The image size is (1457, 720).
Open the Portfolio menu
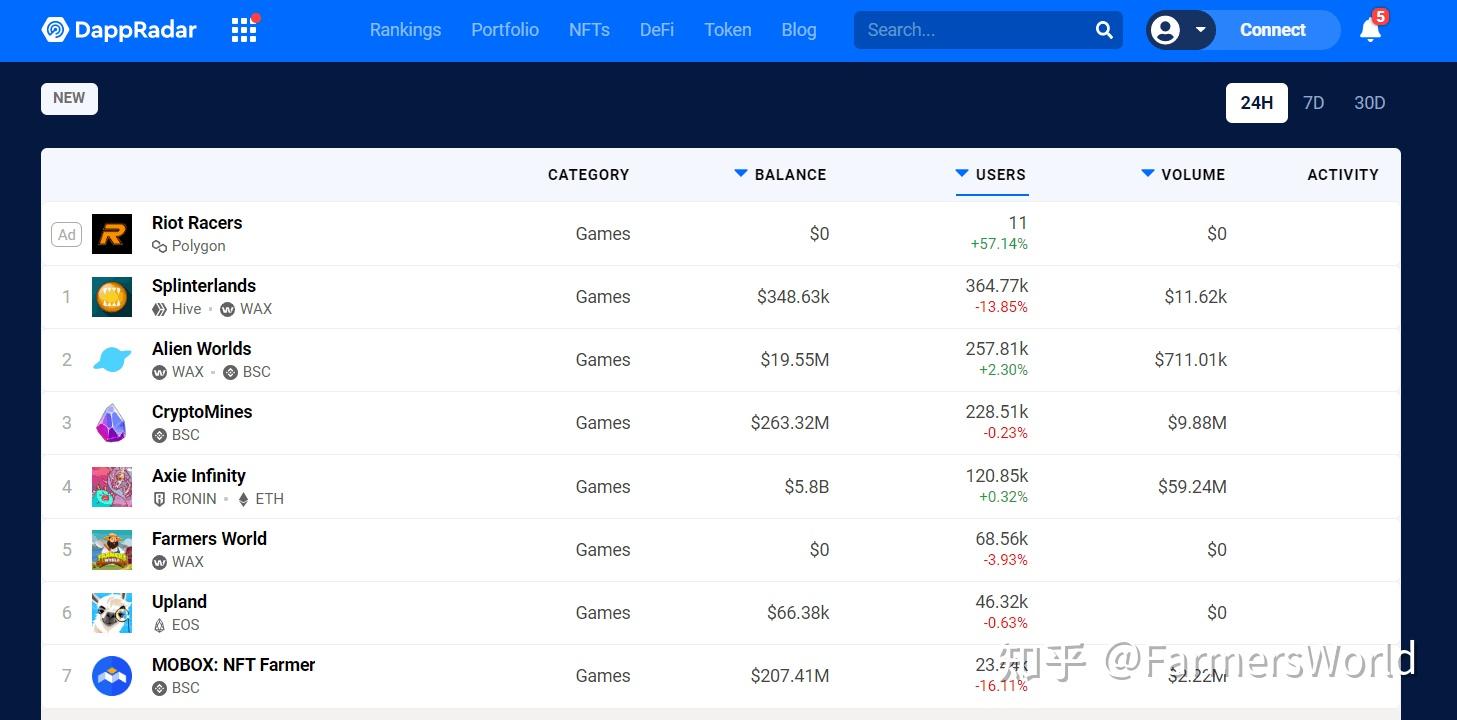pyautogui.click(x=505, y=30)
